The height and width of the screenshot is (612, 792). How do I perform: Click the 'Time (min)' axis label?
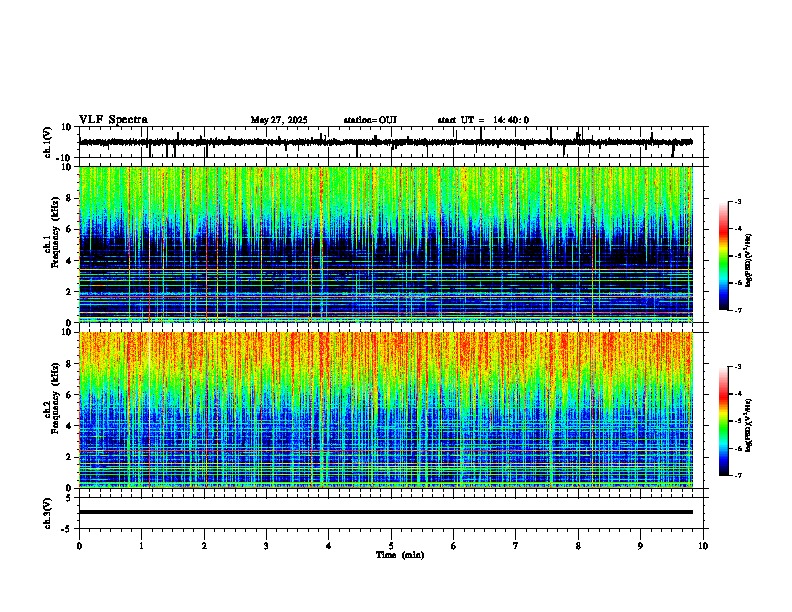[x=400, y=555]
